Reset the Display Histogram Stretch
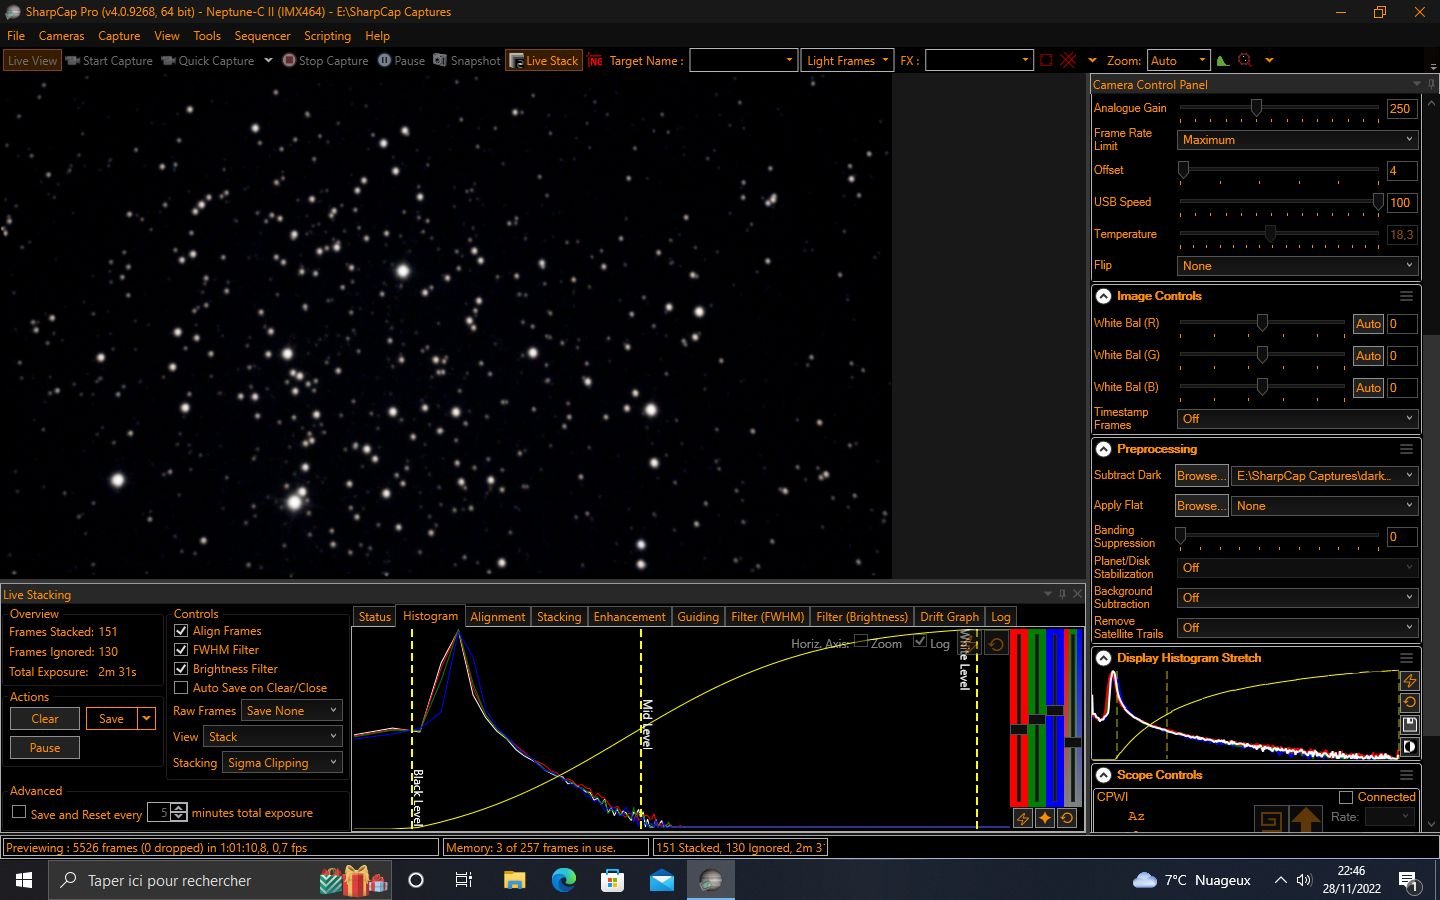The width and height of the screenshot is (1440, 900). coord(1409,702)
